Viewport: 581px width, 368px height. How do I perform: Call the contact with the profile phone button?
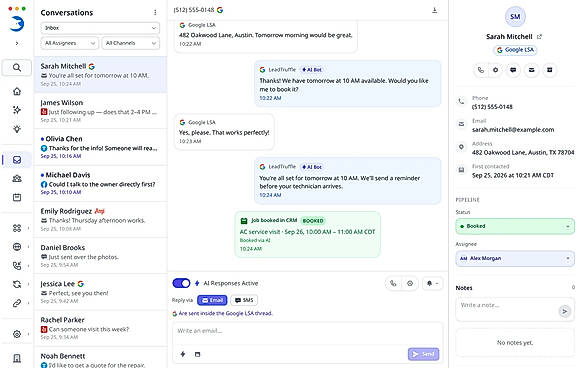[x=481, y=70]
